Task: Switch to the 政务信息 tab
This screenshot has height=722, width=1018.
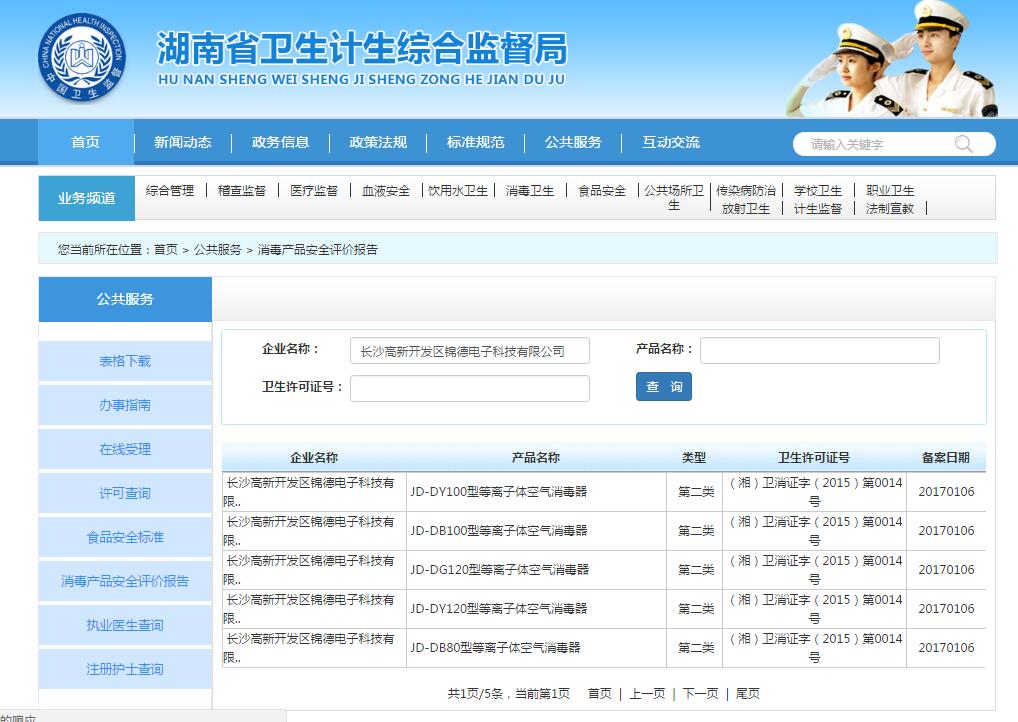Action: point(280,143)
